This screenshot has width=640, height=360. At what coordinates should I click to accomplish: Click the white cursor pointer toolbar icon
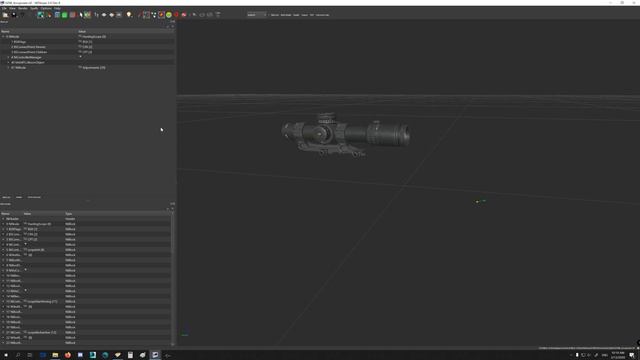(x=81, y=15)
